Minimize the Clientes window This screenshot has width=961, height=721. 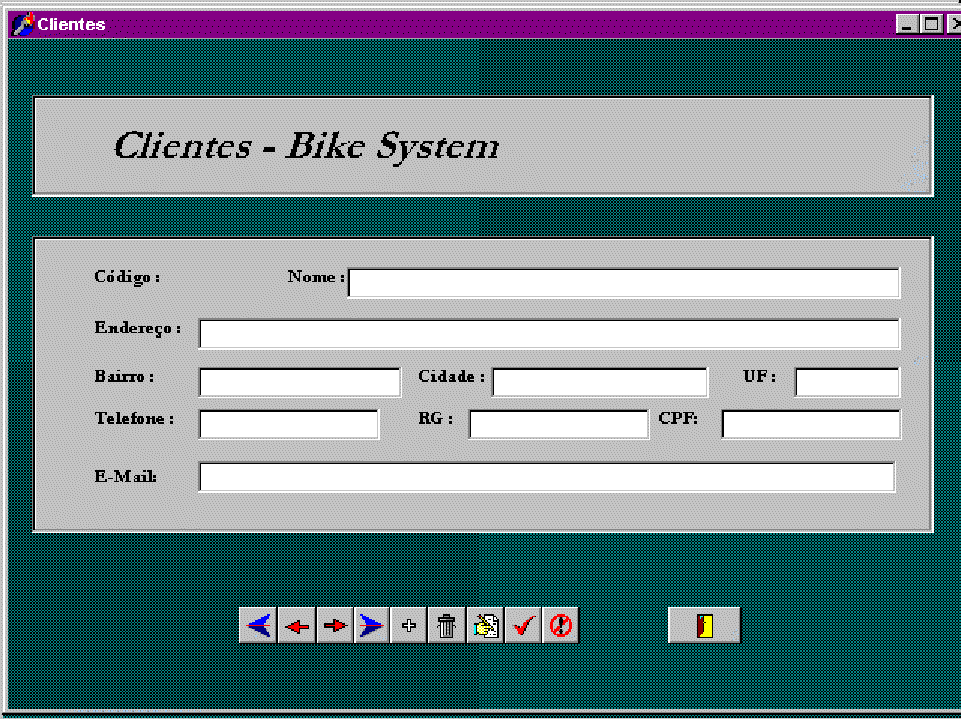pyautogui.click(x=906, y=25)
